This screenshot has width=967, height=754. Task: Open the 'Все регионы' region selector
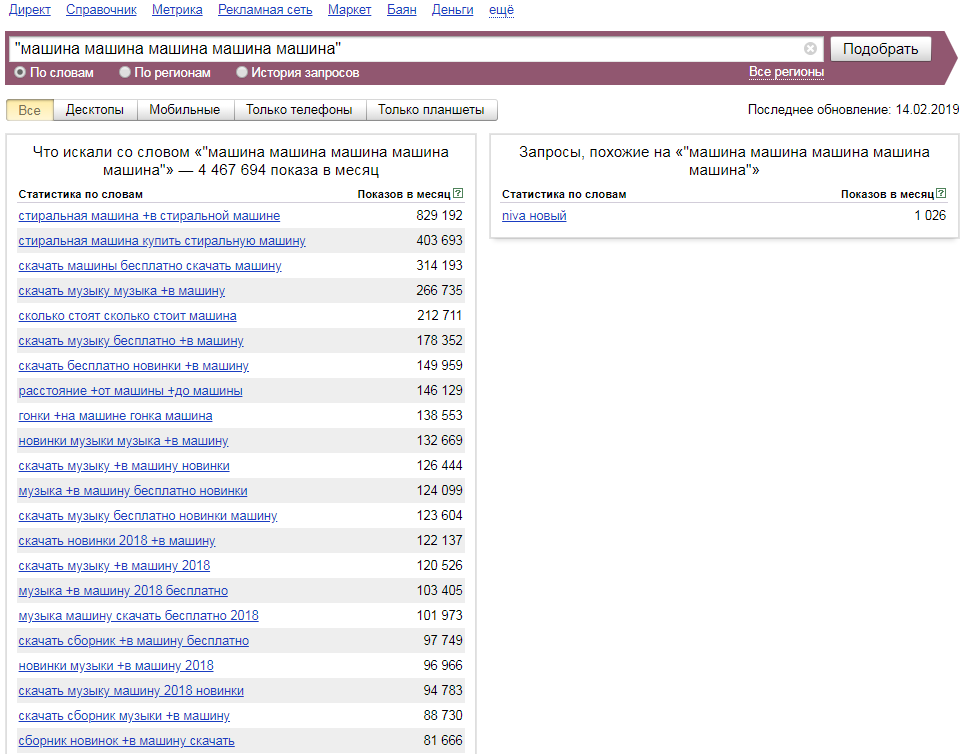point(786,72)
